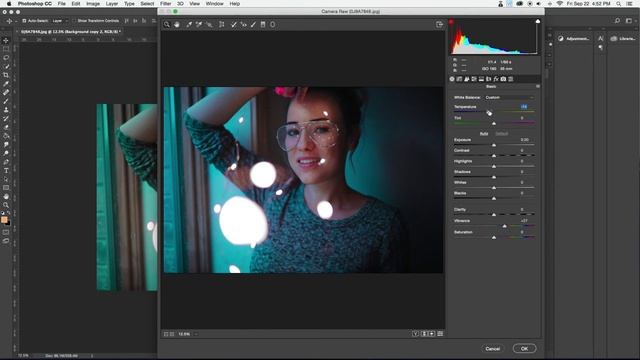Select the Camera Raw Zoom tool
The width and height of the screenshot is (640, 360).
pyautogui.click(x=167, y=24)
